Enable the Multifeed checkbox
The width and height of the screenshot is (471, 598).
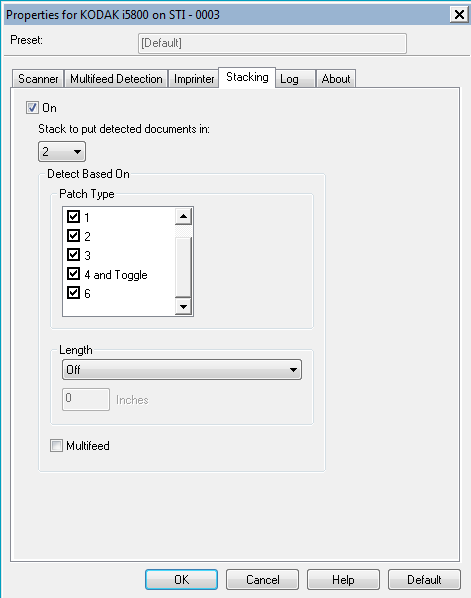point(56,445)
